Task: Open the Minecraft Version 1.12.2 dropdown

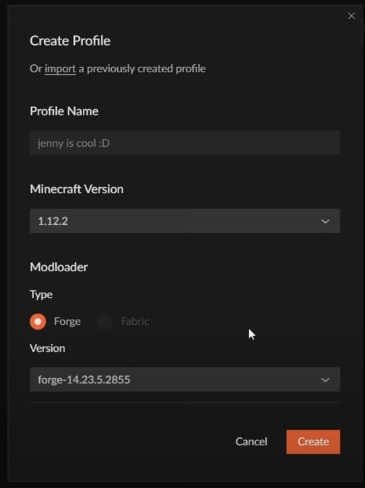Action: [185, 221]
